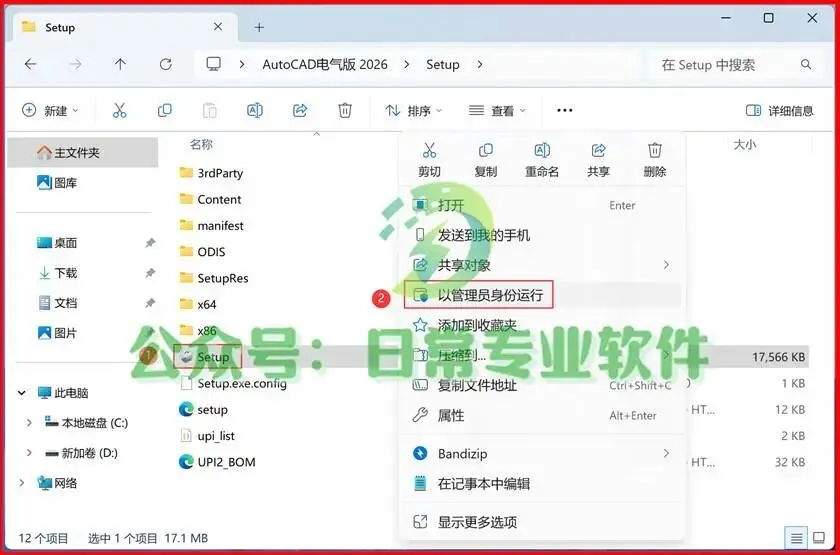The width and height of the screenshot is (840, 555).
Task: Click the This PC icon in address bar
Action: coord(213,64)
